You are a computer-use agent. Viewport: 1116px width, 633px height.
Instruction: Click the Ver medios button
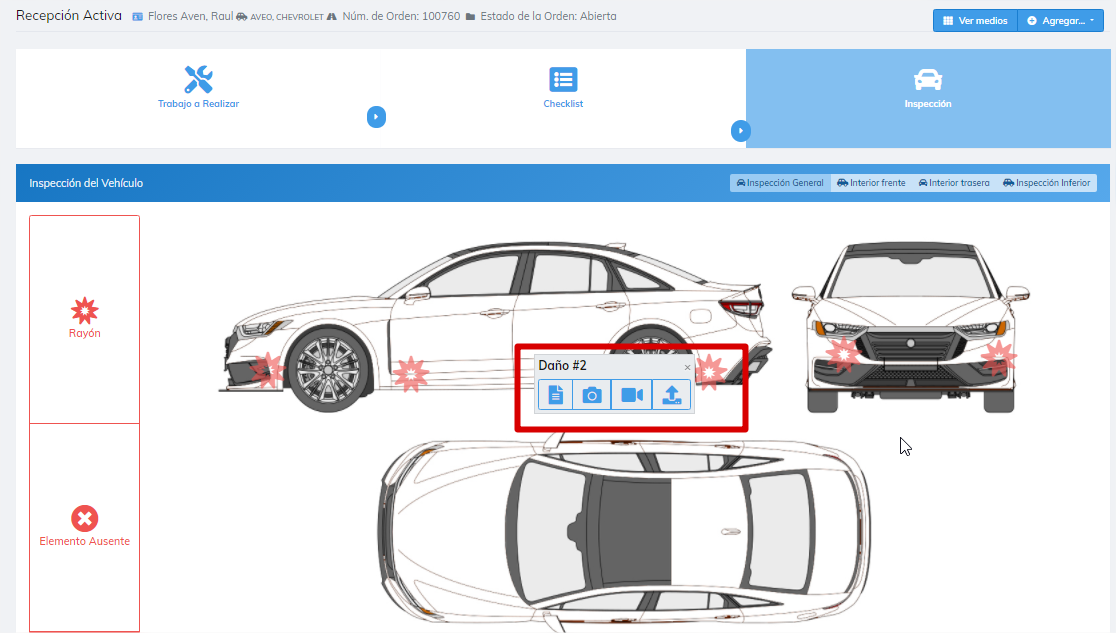[x=975, y=21]
